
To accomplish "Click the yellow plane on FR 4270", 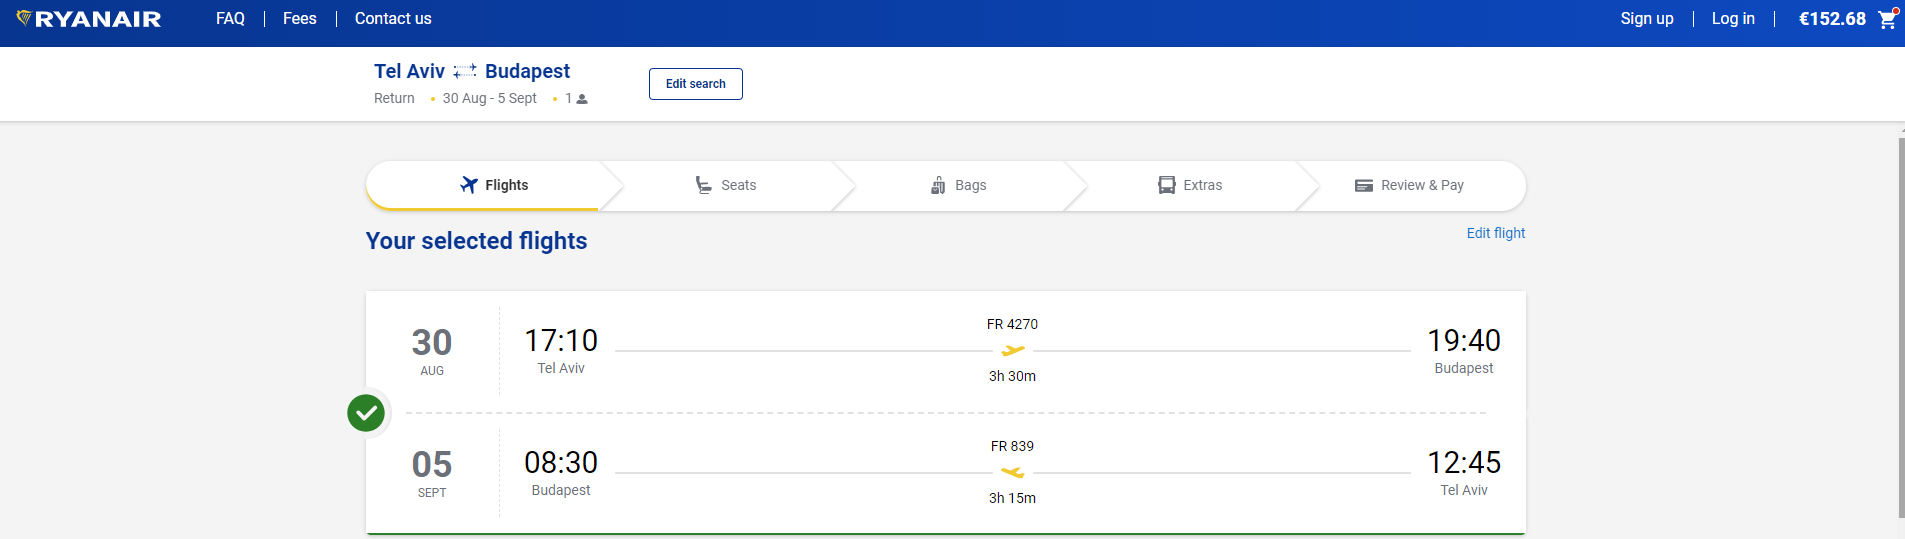I will click(x=1013, y=350).
